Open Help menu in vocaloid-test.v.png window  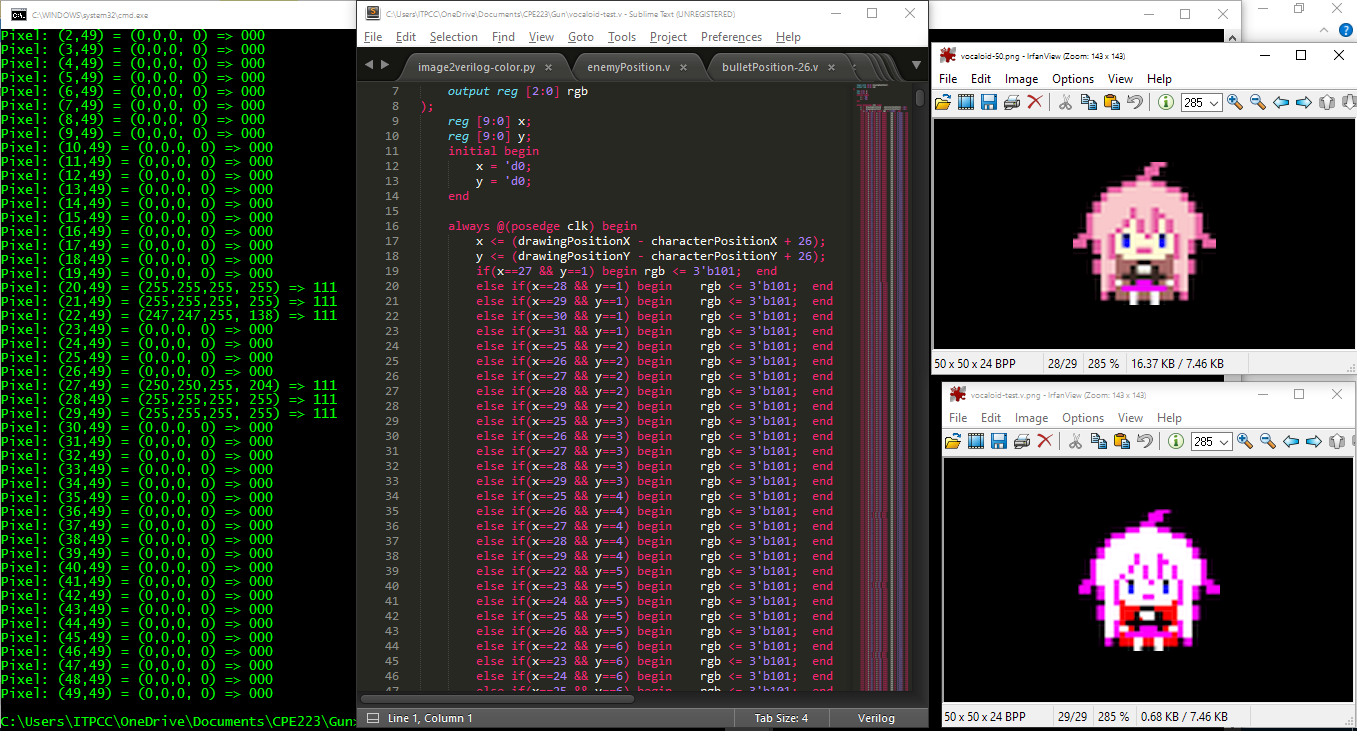point(1169,418)
